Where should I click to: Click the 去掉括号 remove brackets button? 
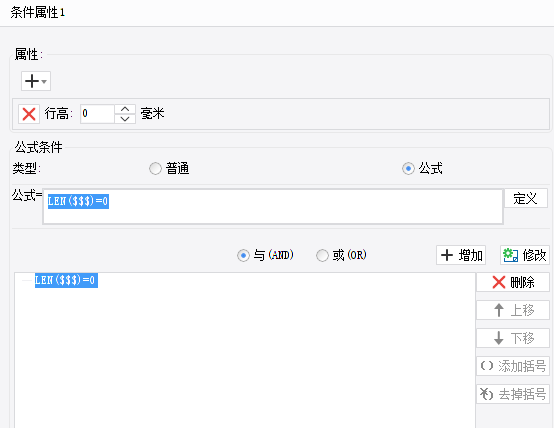(513, 394)
